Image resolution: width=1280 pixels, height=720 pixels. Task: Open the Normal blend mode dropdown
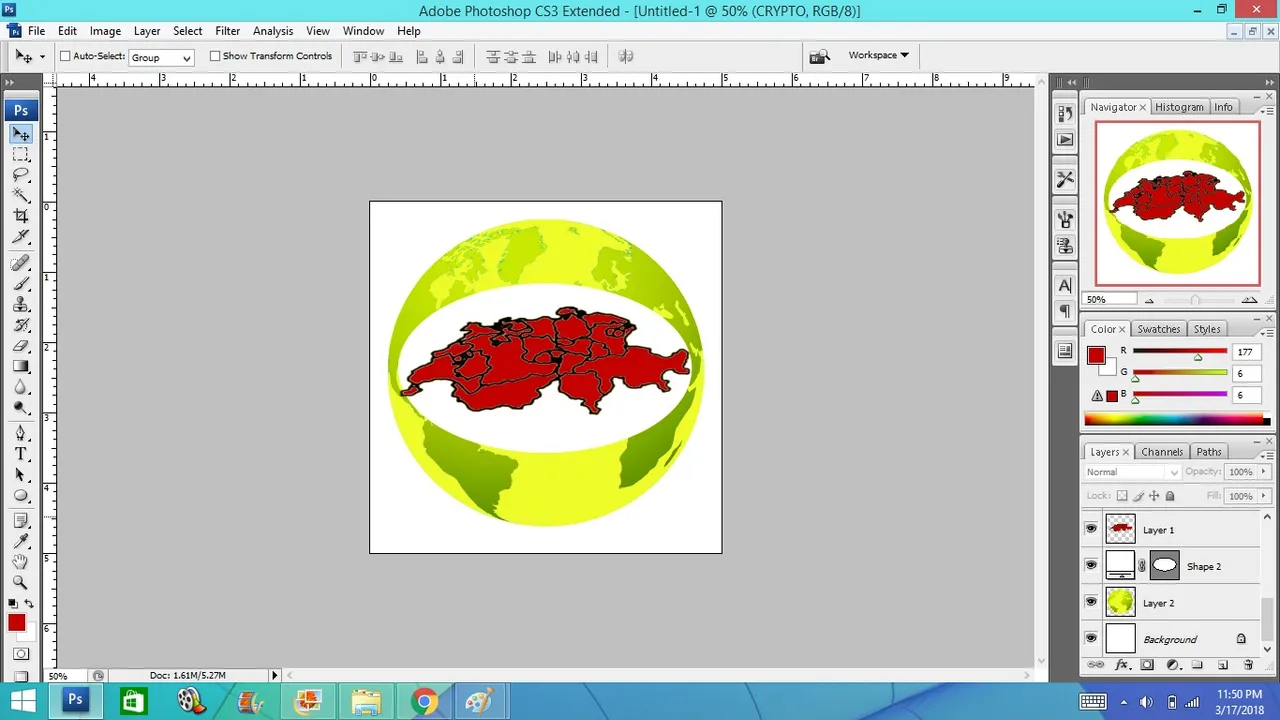1132,472
